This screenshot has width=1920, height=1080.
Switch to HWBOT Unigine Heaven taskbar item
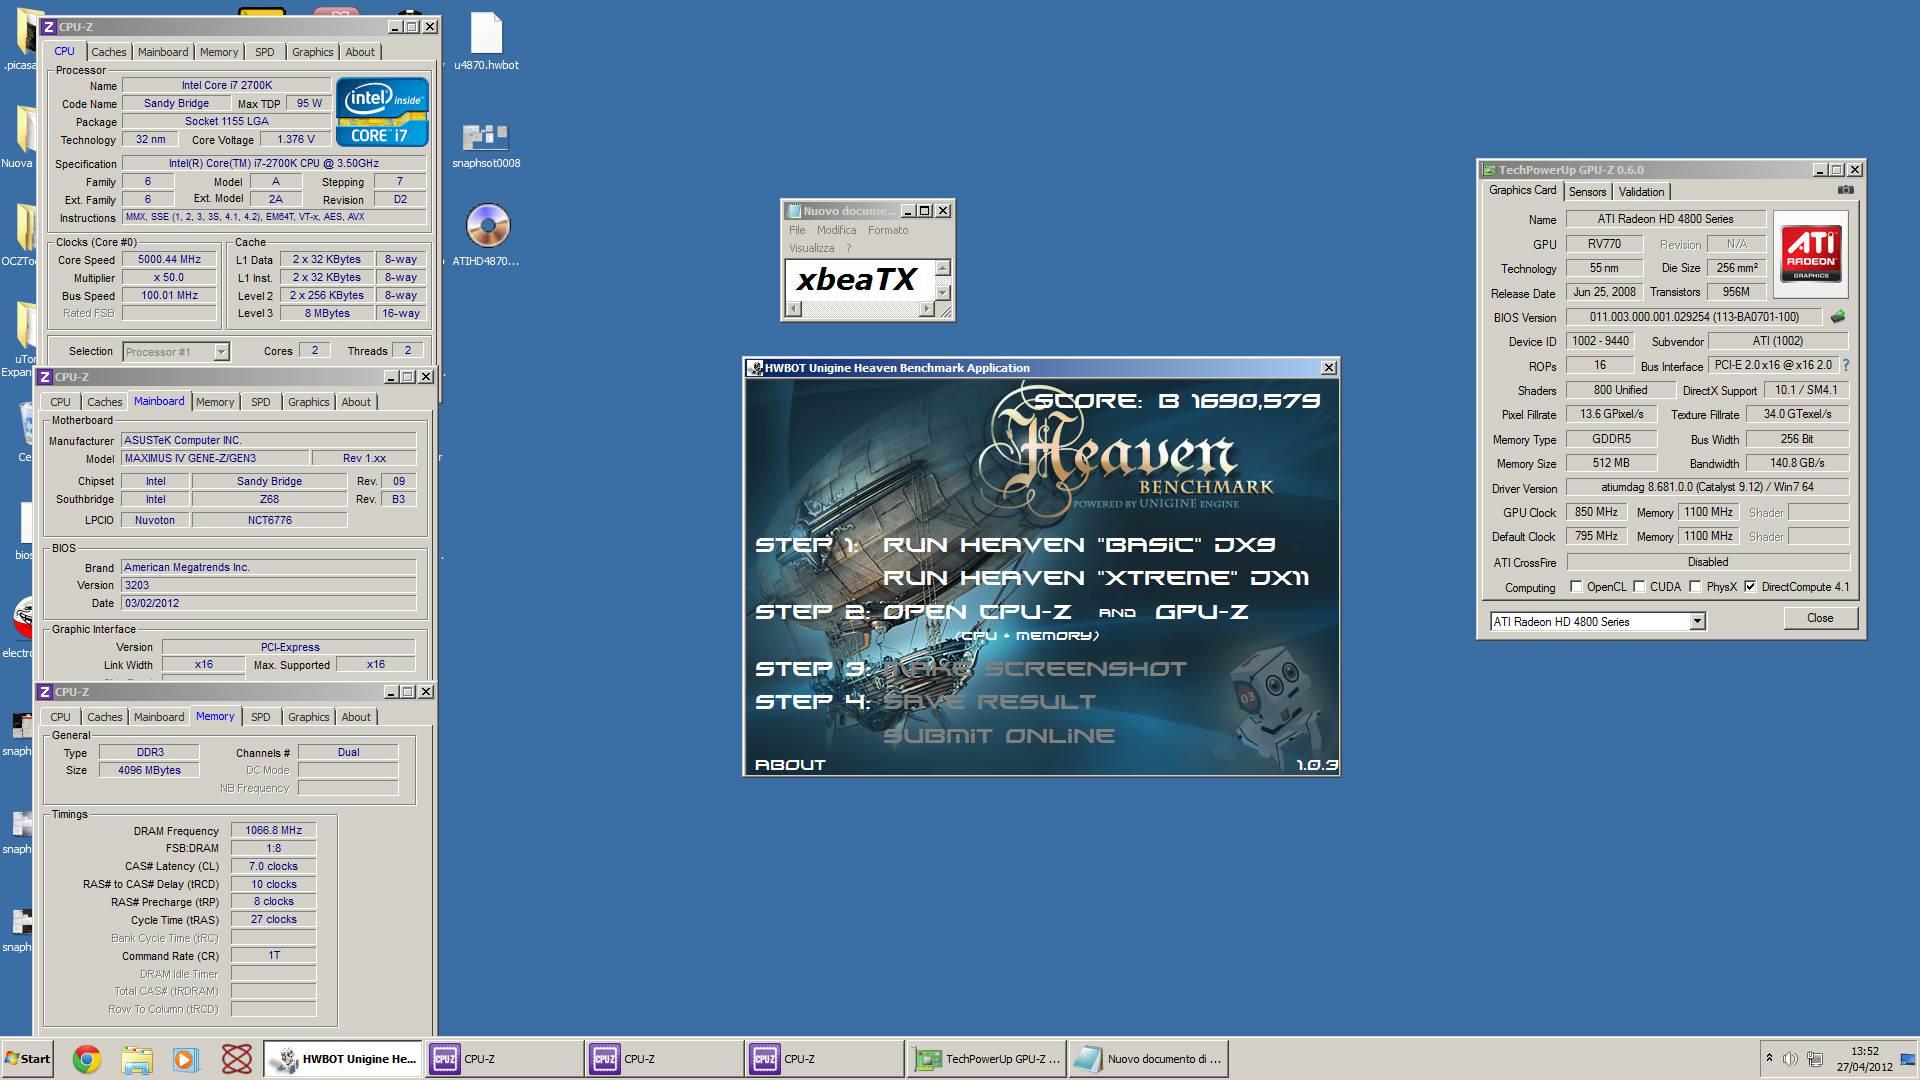pyautogui.click(x=345, y=1059)
